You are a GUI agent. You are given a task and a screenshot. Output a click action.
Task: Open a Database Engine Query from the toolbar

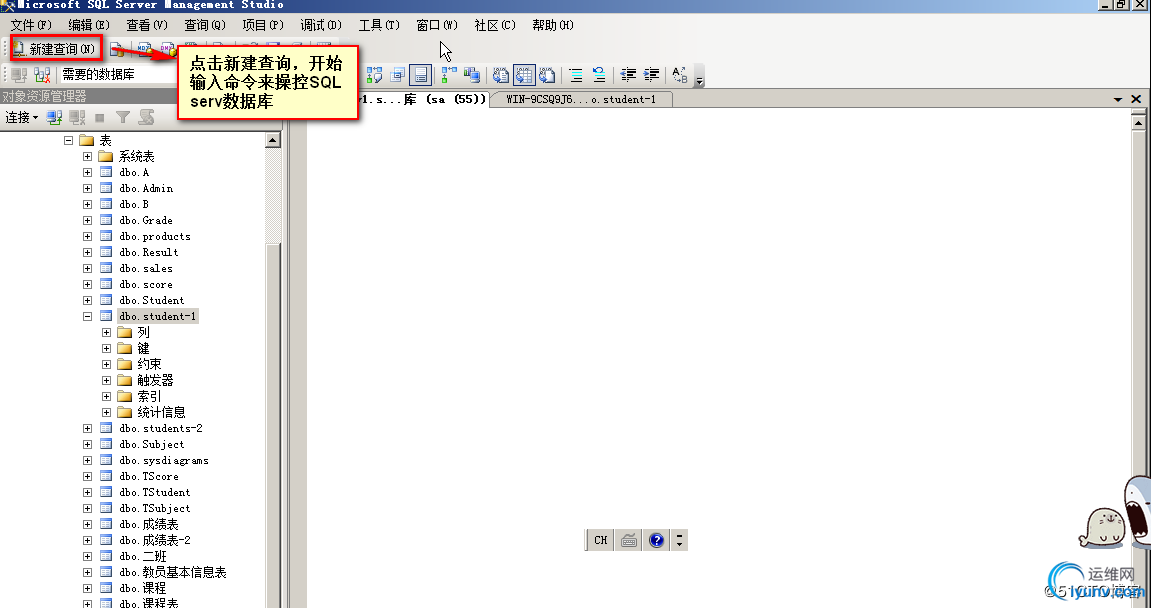tap(117, 49)
